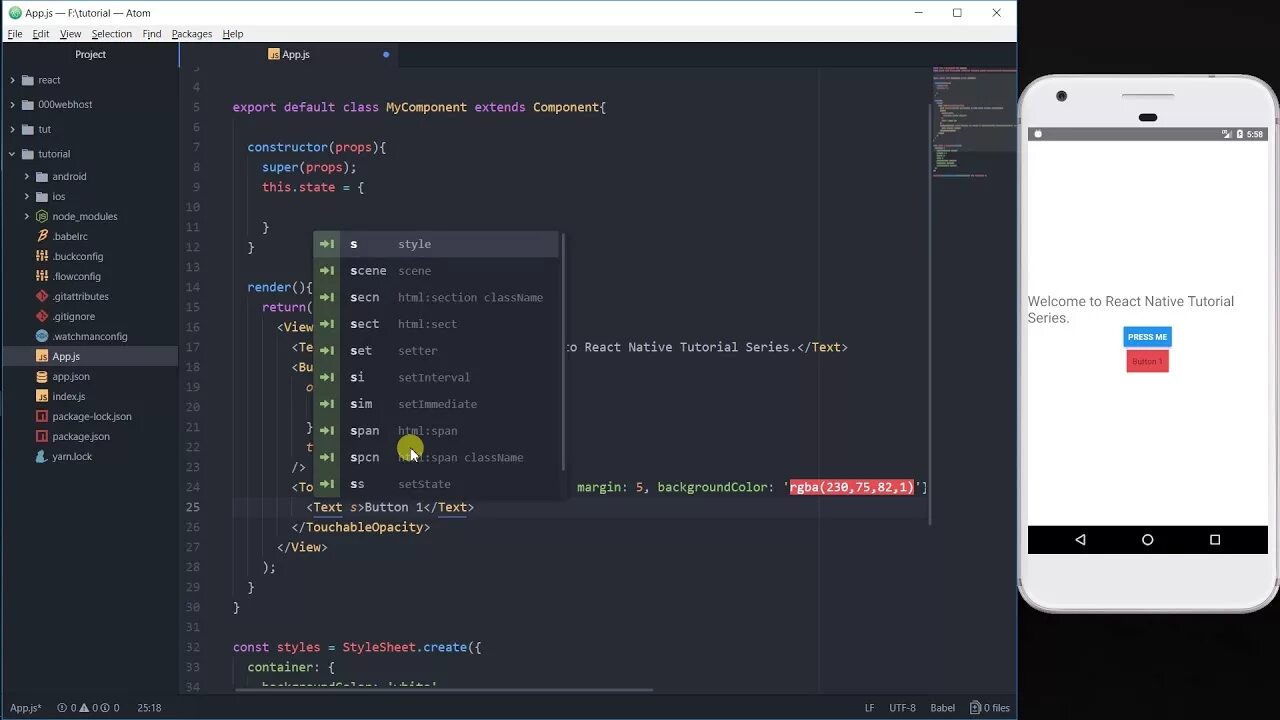Open the Help menu
This screenshot has width=1280, height=720.
233,34
